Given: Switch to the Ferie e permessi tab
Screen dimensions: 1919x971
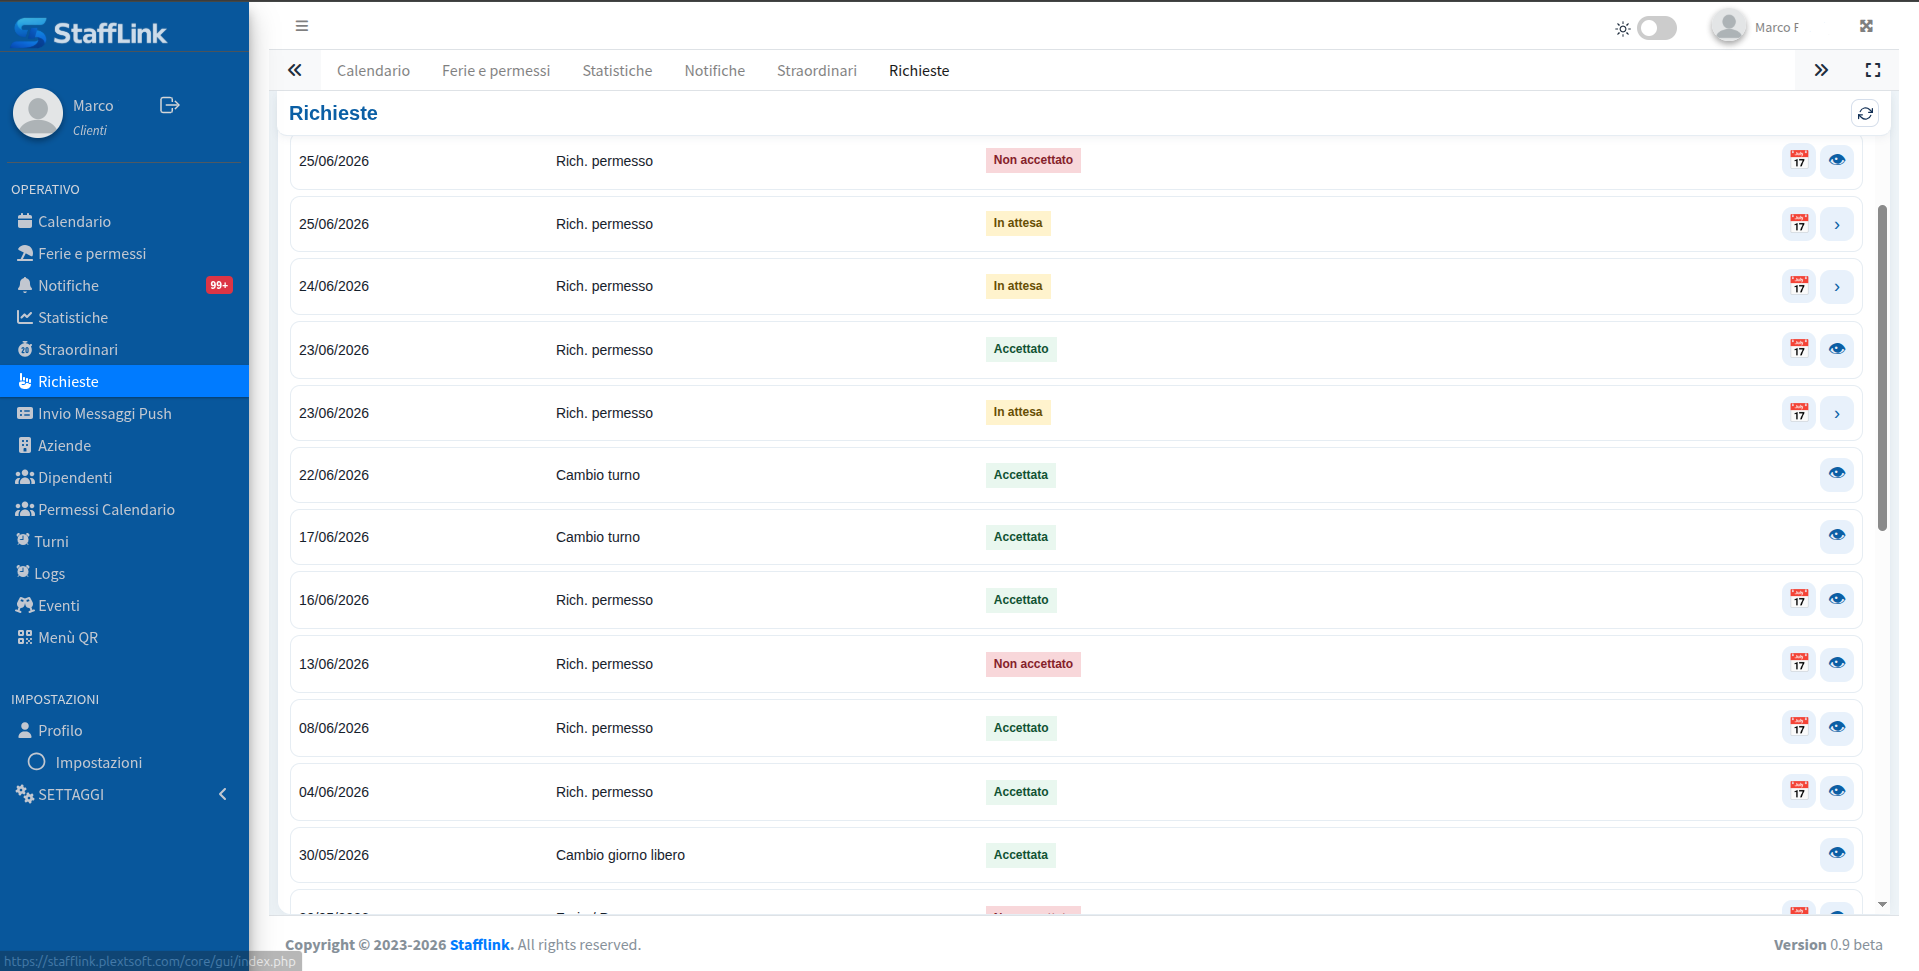Looking at the screenshot, I should pyautogui.click(x=496, y=71).
